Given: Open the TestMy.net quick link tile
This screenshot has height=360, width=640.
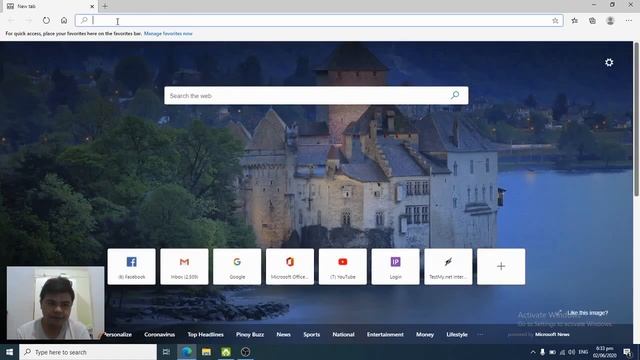Looking at the screenshot, I should (448, 267).
